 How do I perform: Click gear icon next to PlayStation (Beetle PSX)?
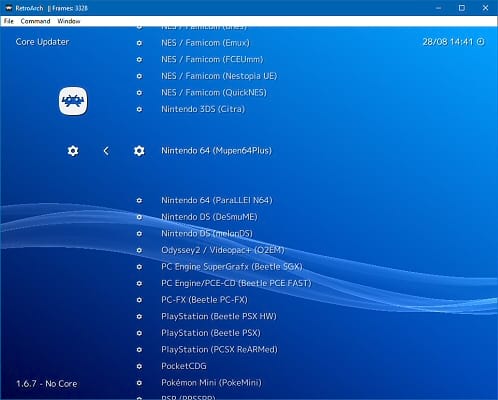(139, 333)
